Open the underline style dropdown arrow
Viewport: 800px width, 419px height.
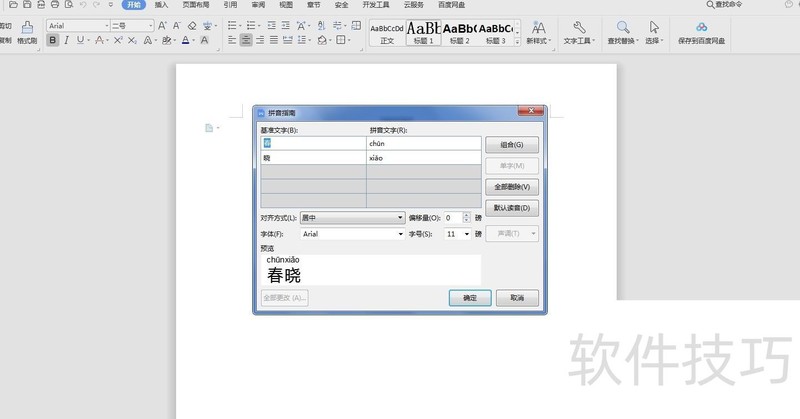coord(89,40)
